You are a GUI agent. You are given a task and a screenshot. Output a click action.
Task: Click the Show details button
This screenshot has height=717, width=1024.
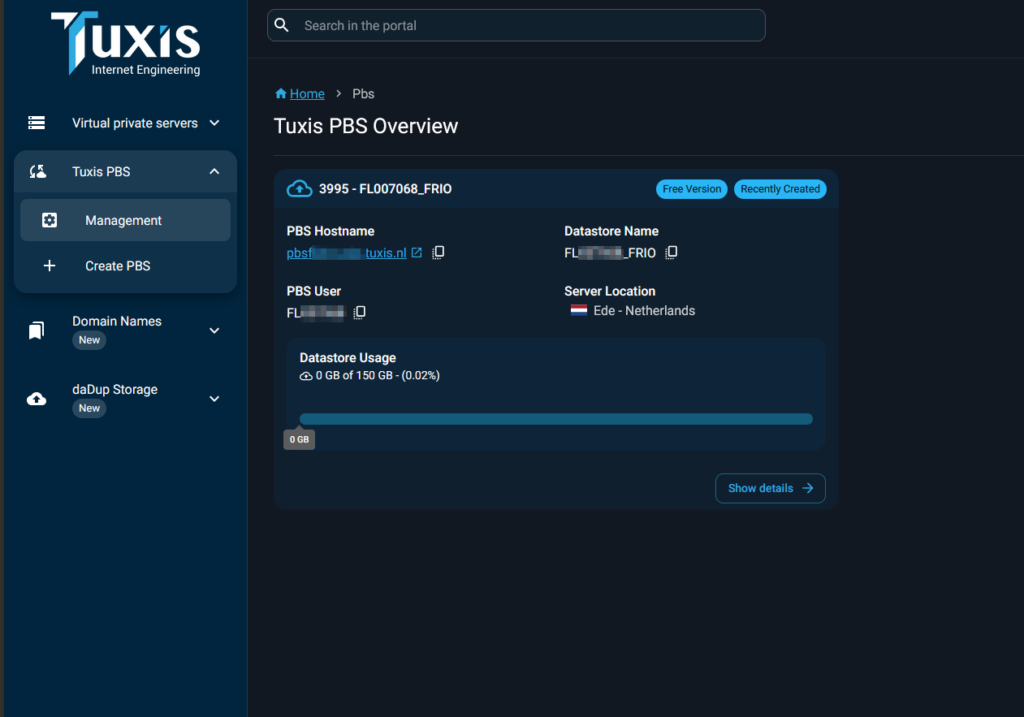[770, 488]
